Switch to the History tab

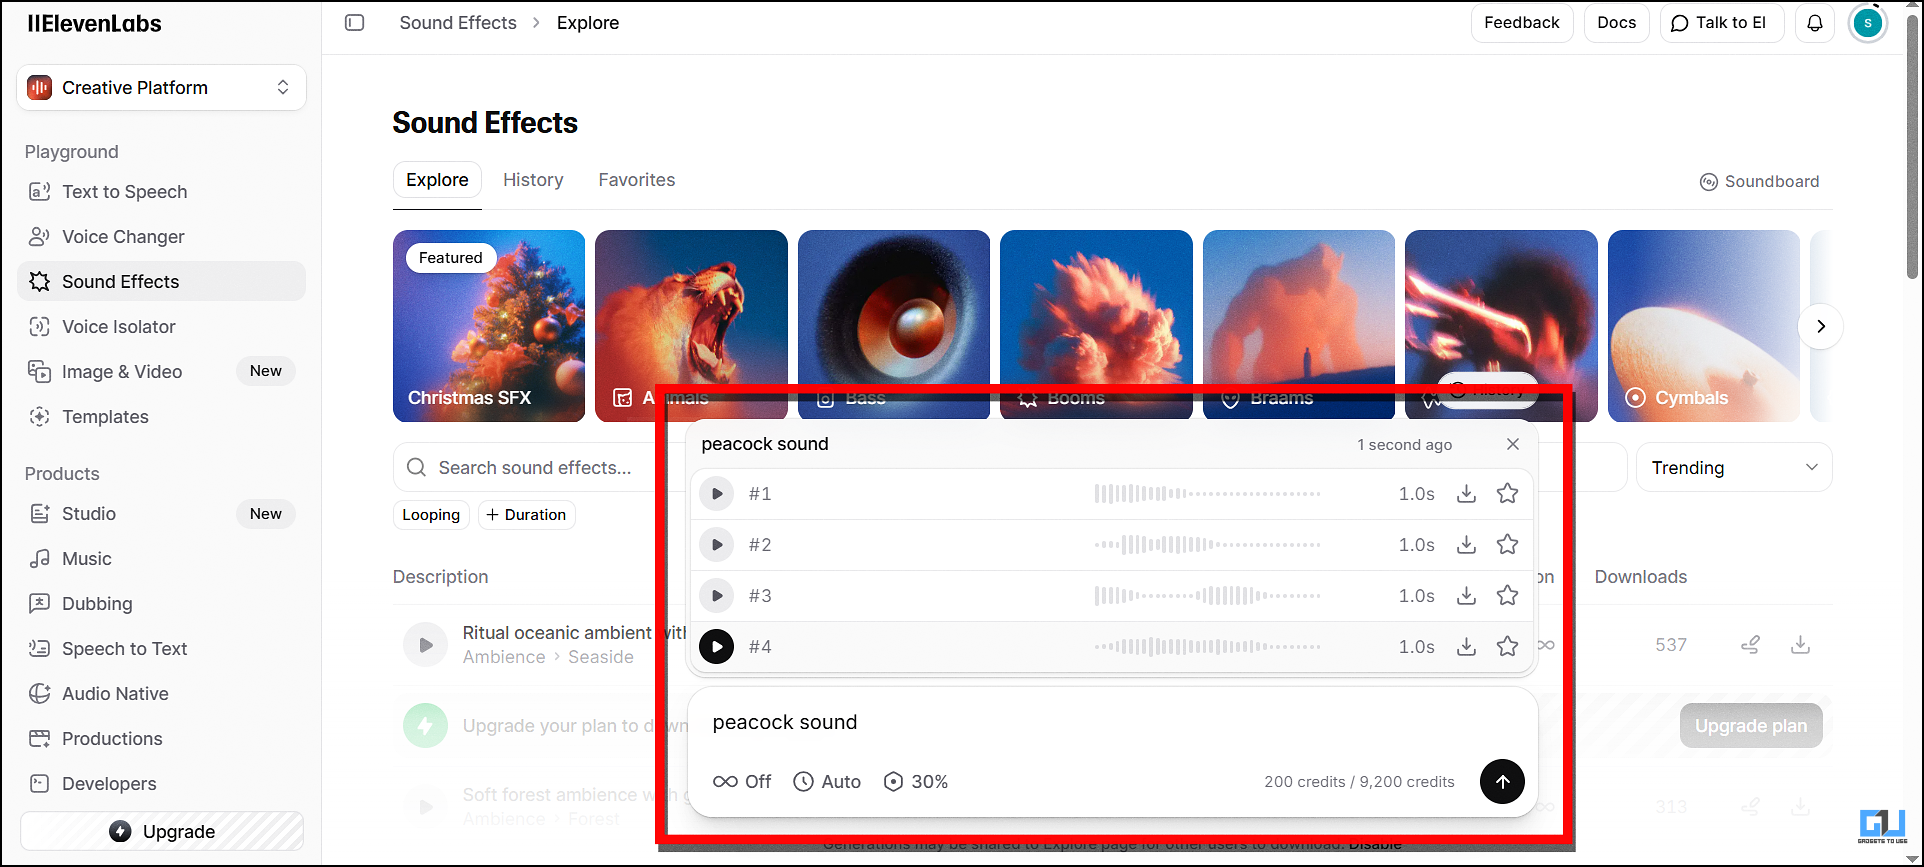click(x=533, y=180)
